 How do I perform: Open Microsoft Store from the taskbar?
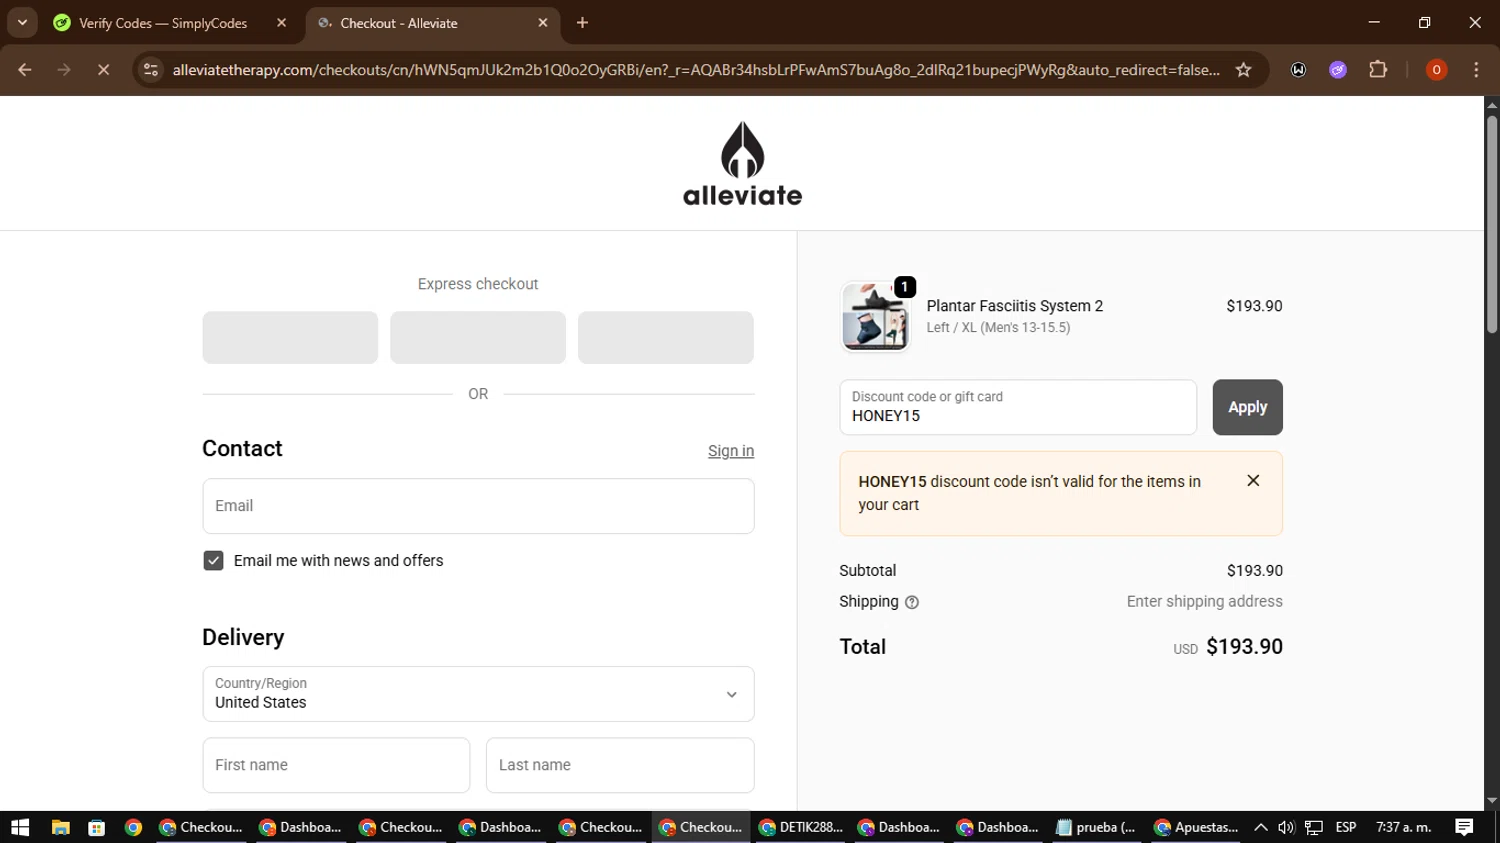pos(97,827)
